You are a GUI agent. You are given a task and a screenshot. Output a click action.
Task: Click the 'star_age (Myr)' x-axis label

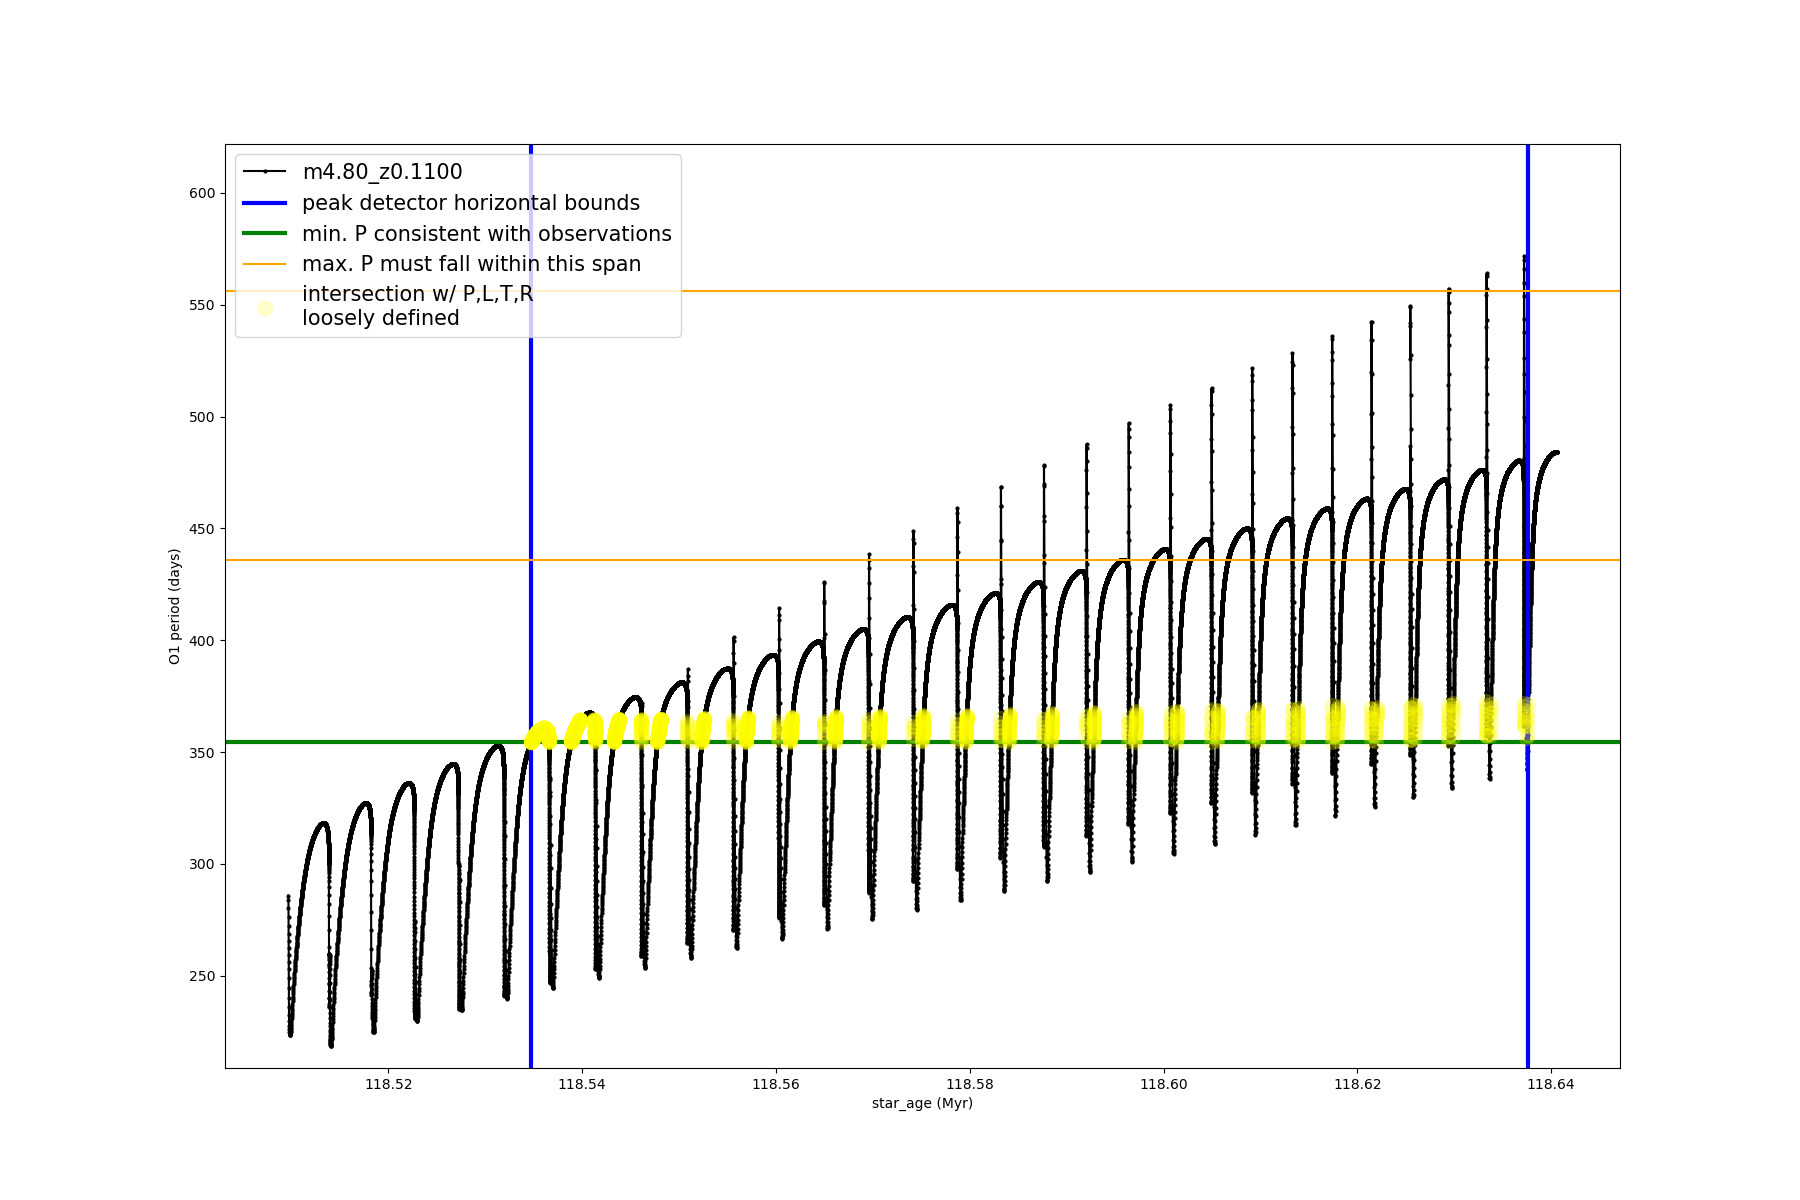pos(922,1103)
